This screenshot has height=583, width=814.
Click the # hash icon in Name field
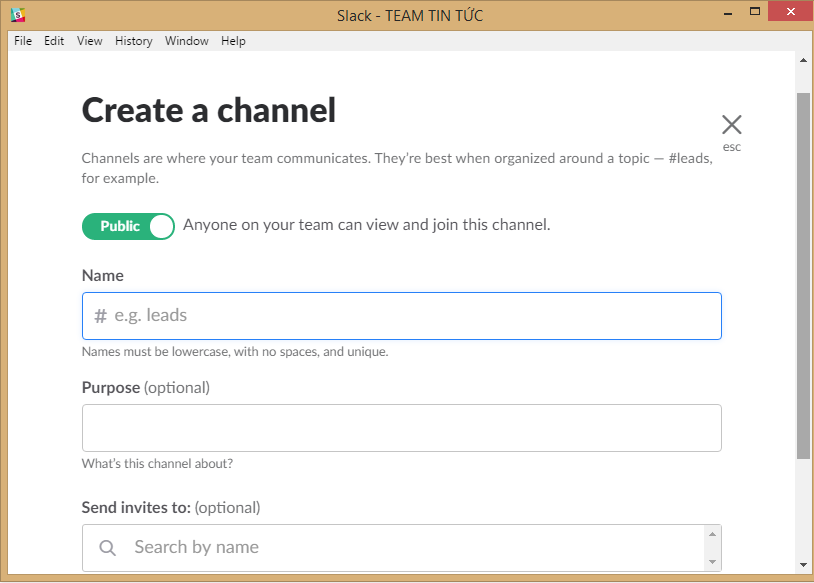point(97,315)
